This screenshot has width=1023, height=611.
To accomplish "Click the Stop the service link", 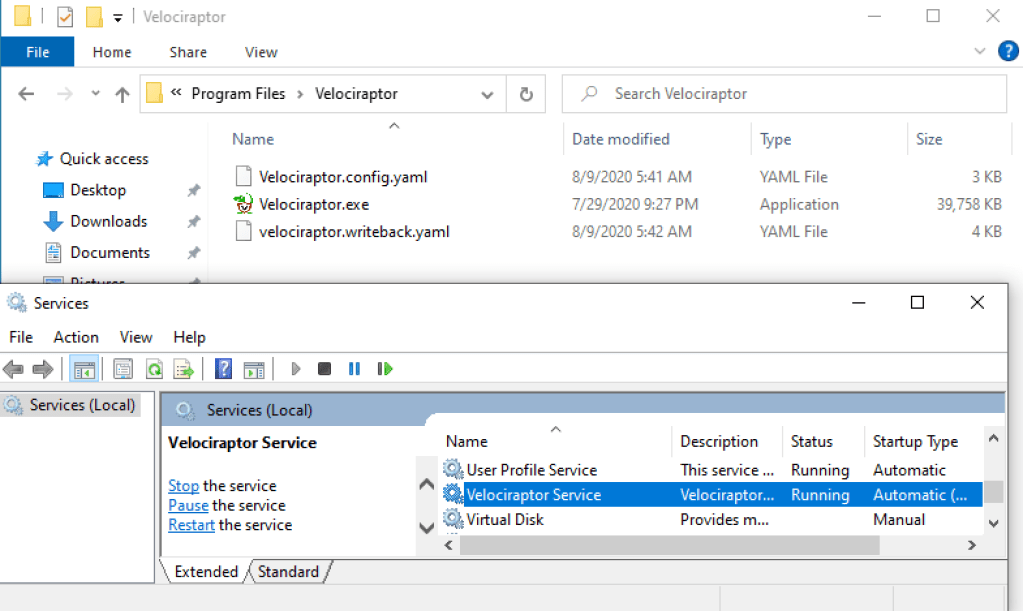I will pyautogui.click(x=183, y=486).
